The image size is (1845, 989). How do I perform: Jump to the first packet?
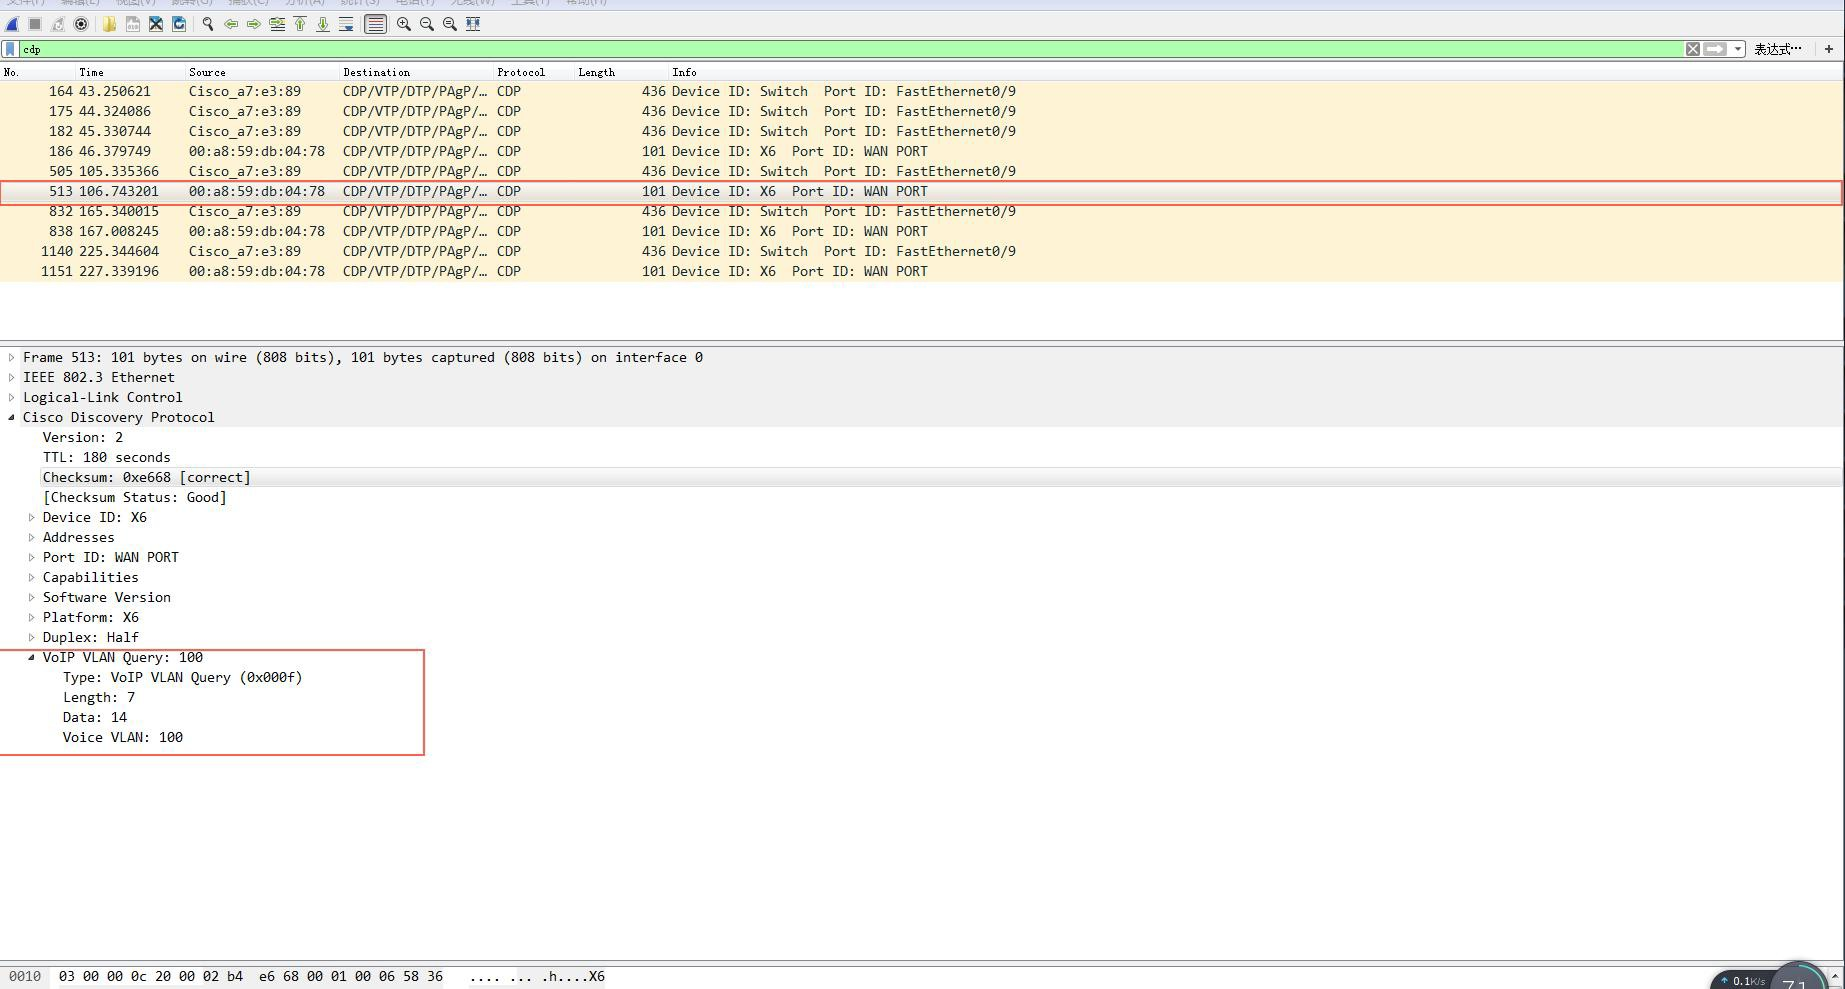click(300, 24)
